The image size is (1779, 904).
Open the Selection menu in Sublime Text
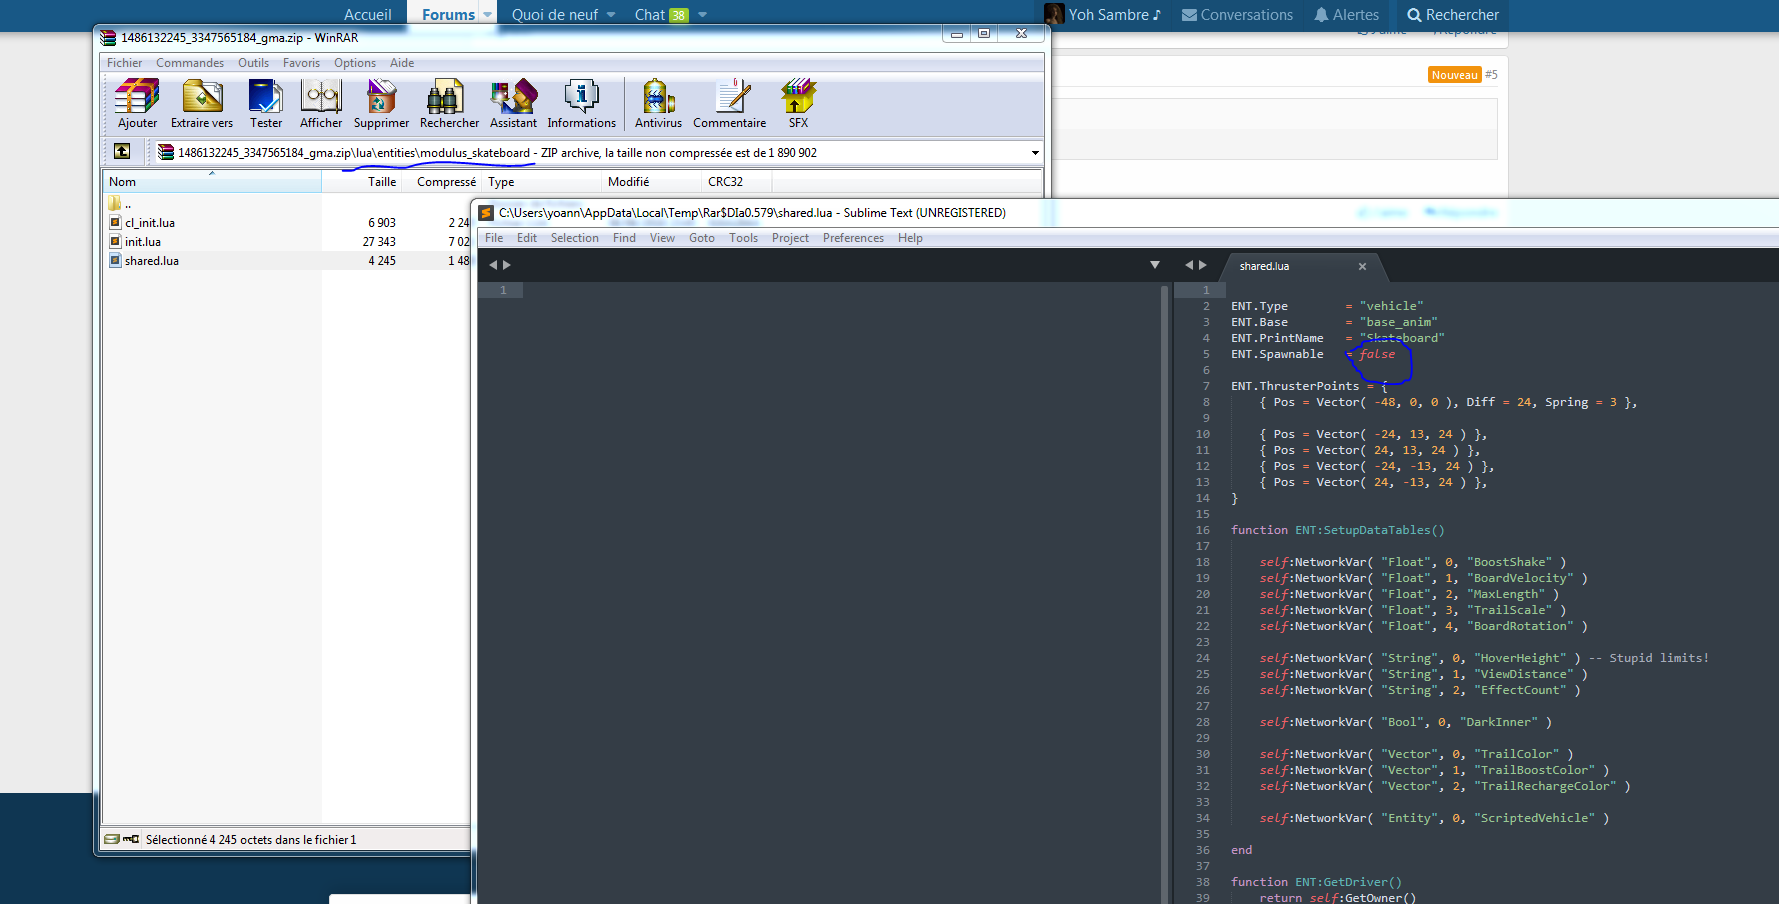click(x=575, y=238)
